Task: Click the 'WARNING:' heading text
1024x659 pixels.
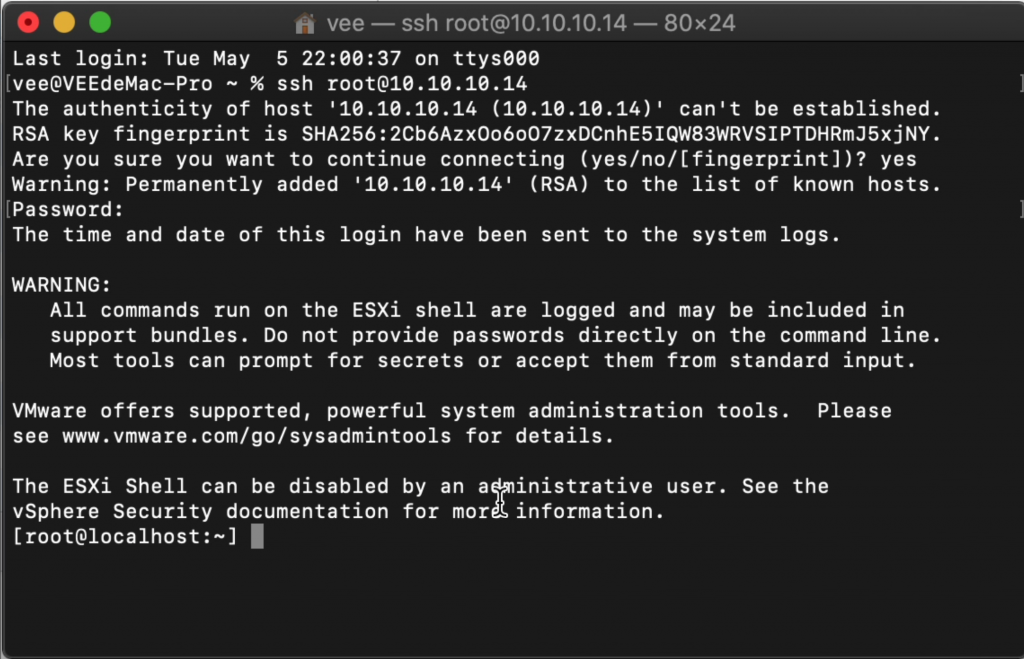Action: tap(61, 285)
